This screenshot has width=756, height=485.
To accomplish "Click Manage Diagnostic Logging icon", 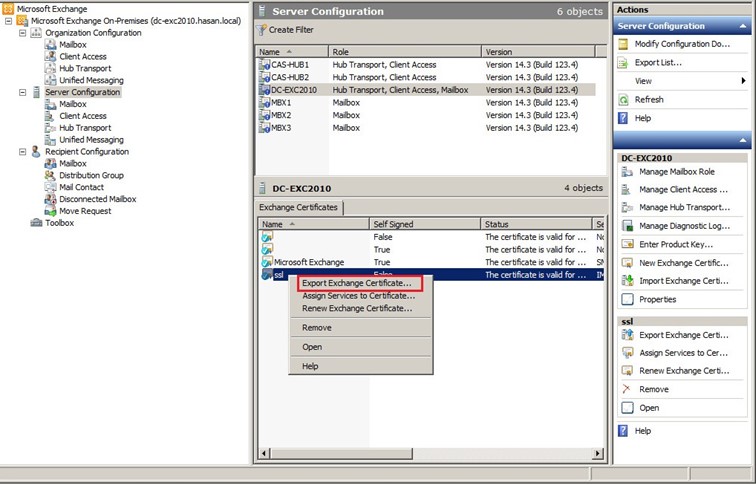I will [627, 226].
